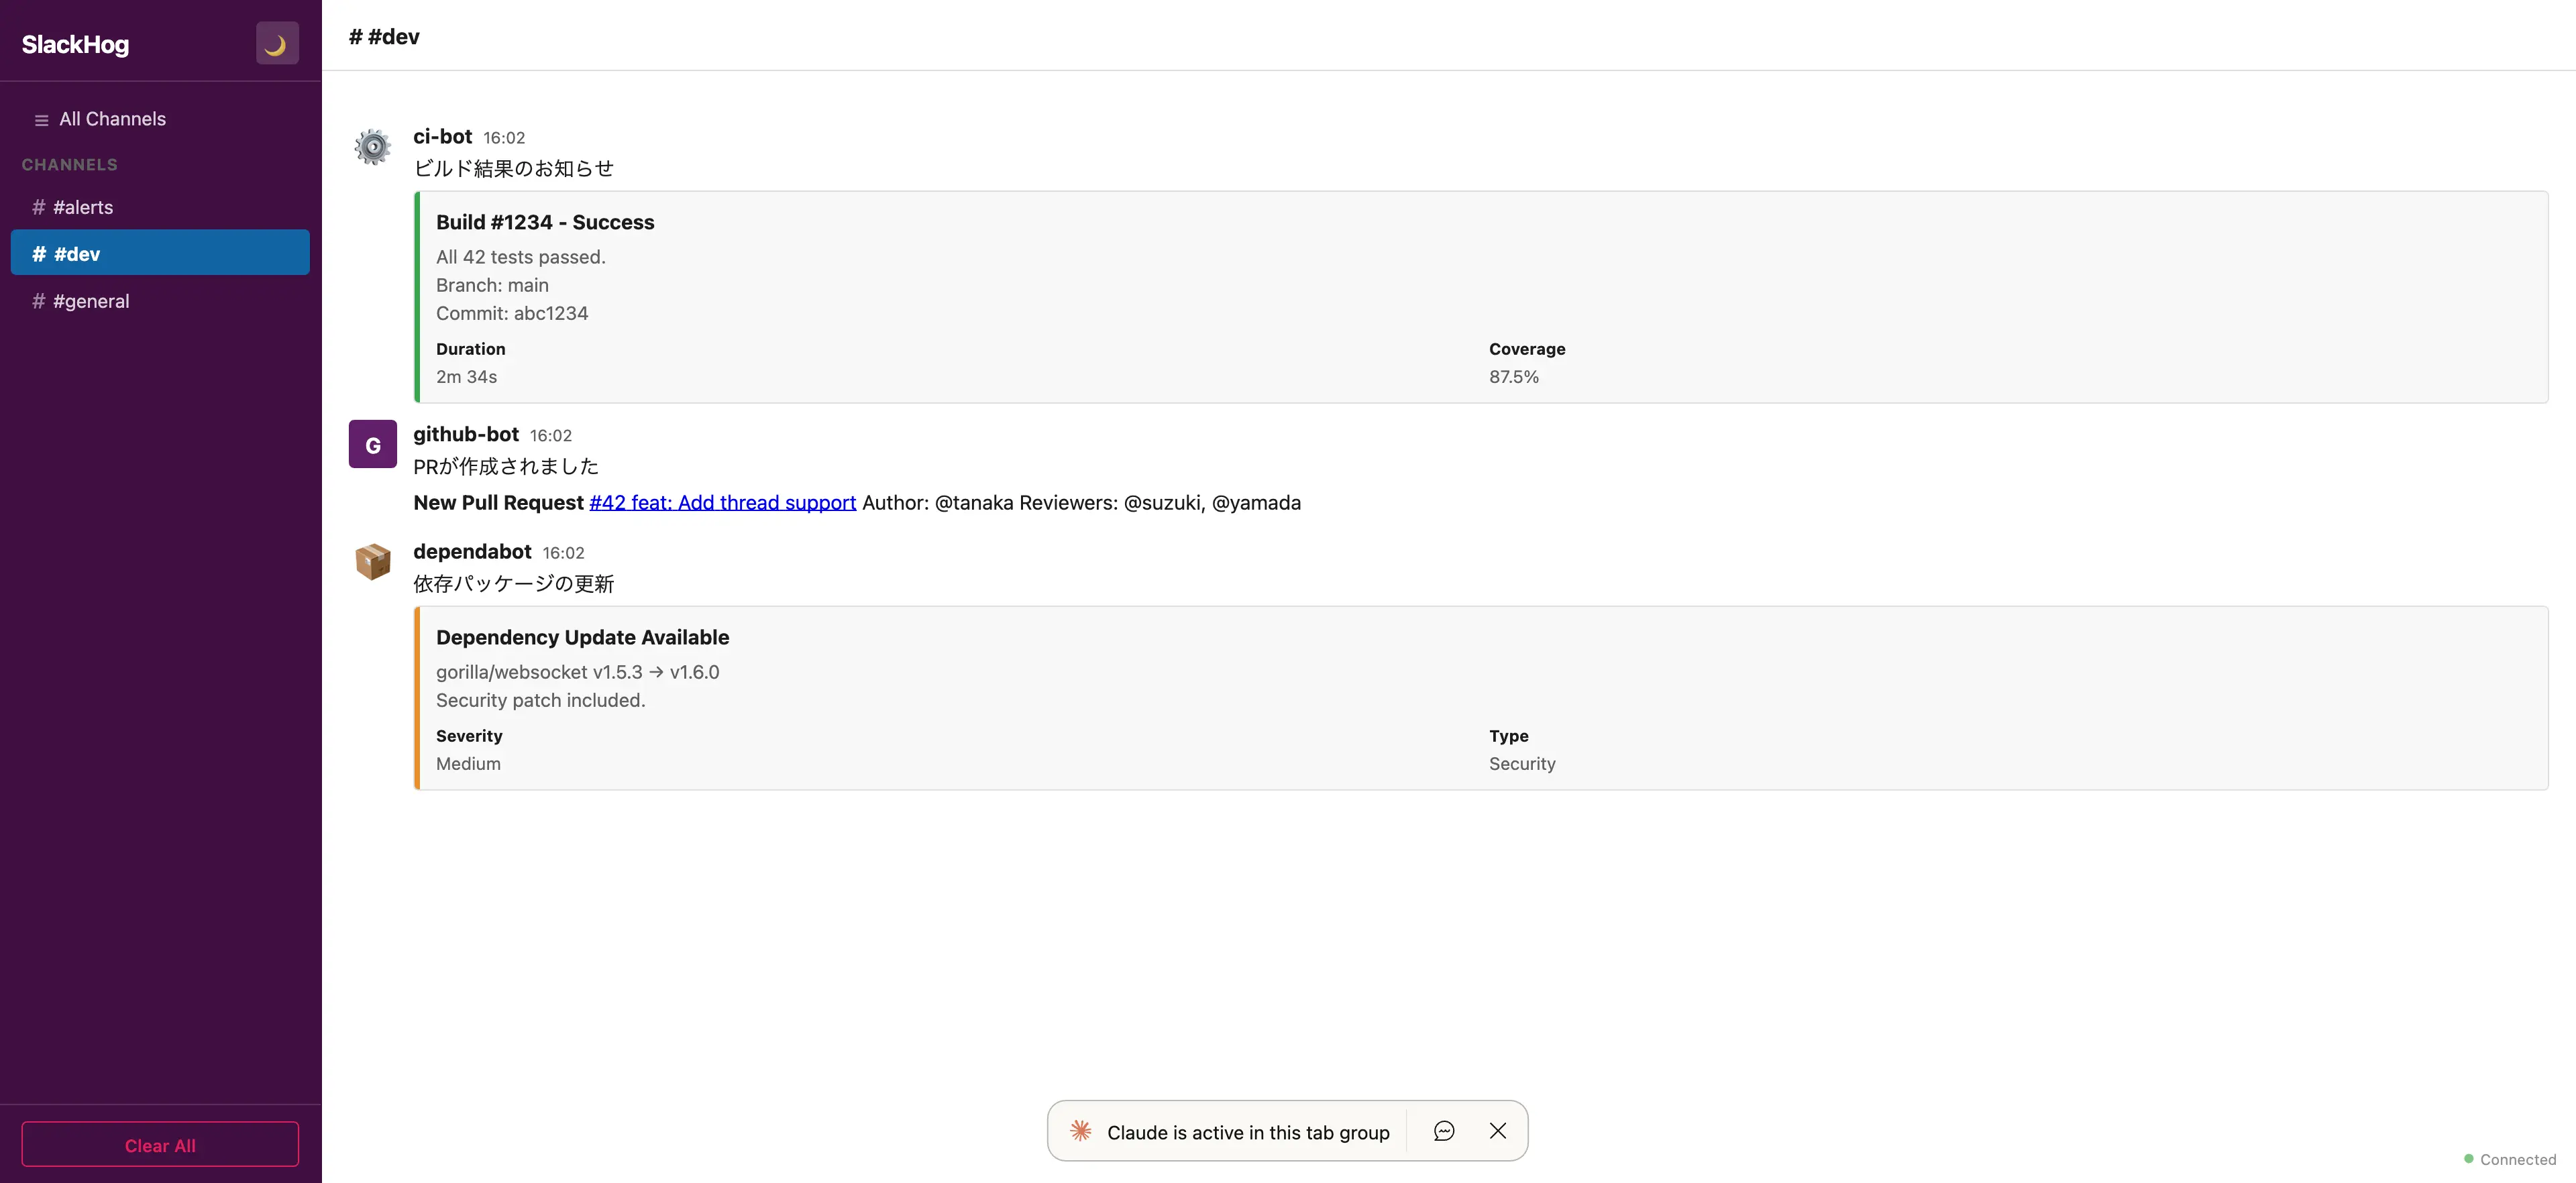The height and width of the screenshot is (1183, 2576).
Task: Click the ci-bot sender name
Action: click(442, 136)
